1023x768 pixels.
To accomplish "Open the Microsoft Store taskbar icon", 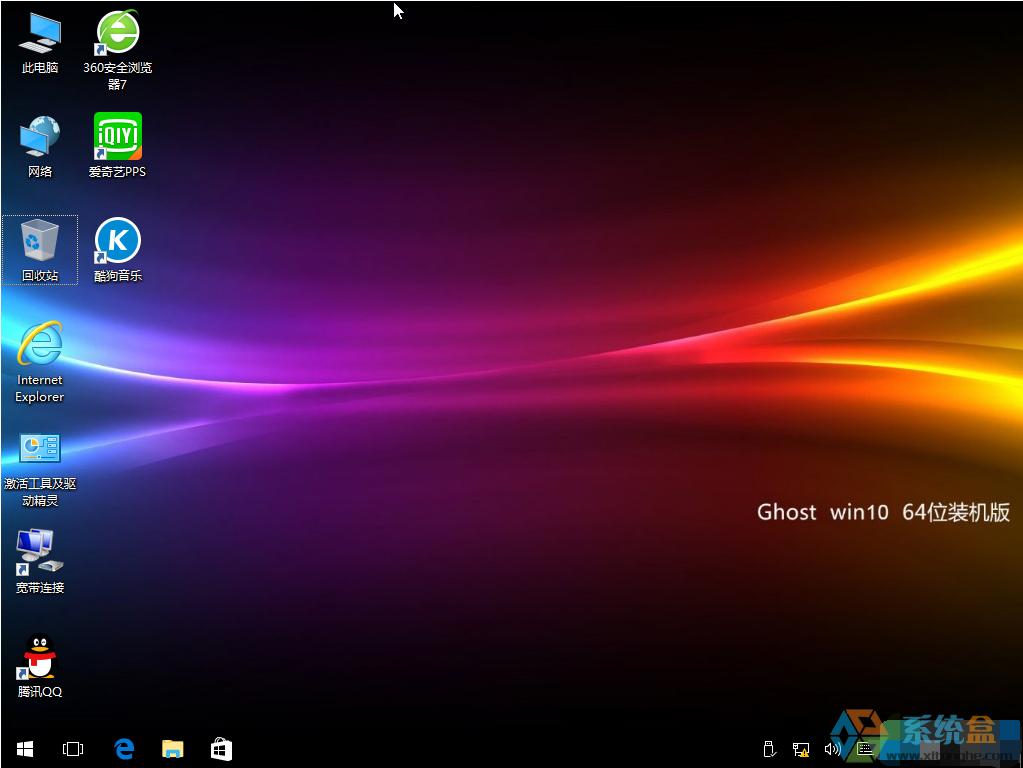I will pyautogui.click(x=221, y=748).
